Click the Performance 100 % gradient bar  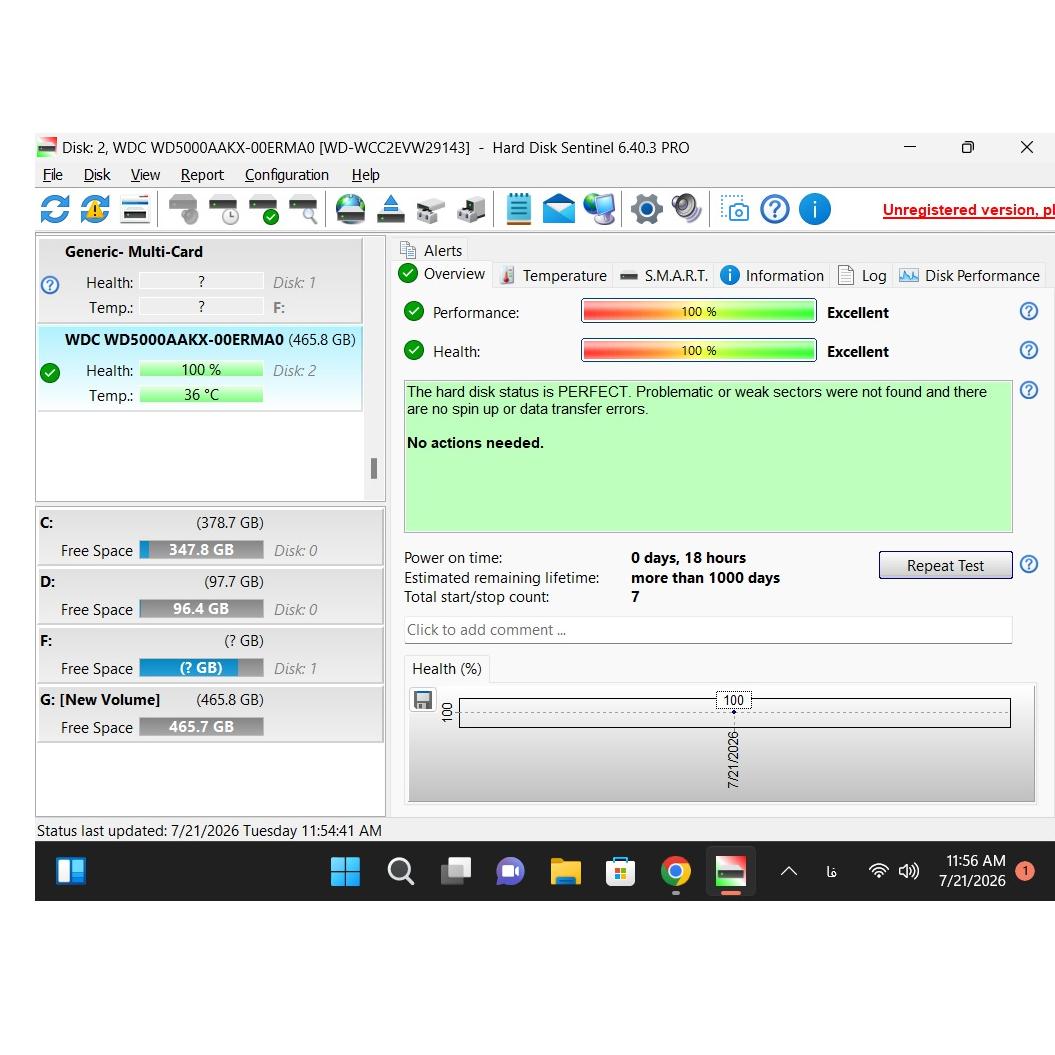click(x=698, y=312)
